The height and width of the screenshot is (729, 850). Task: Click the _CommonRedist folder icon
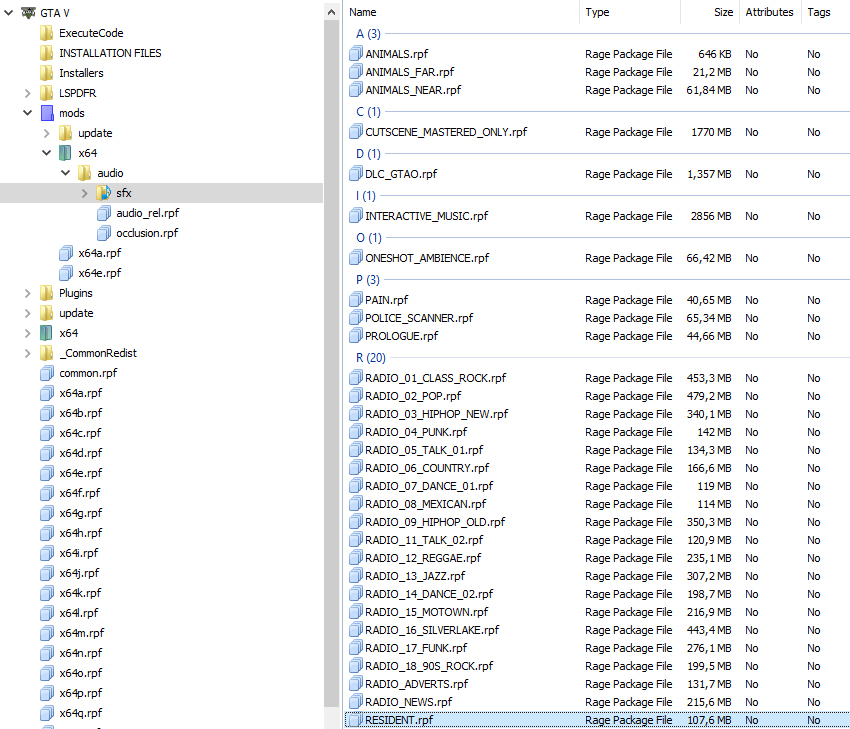coord(47,353)
